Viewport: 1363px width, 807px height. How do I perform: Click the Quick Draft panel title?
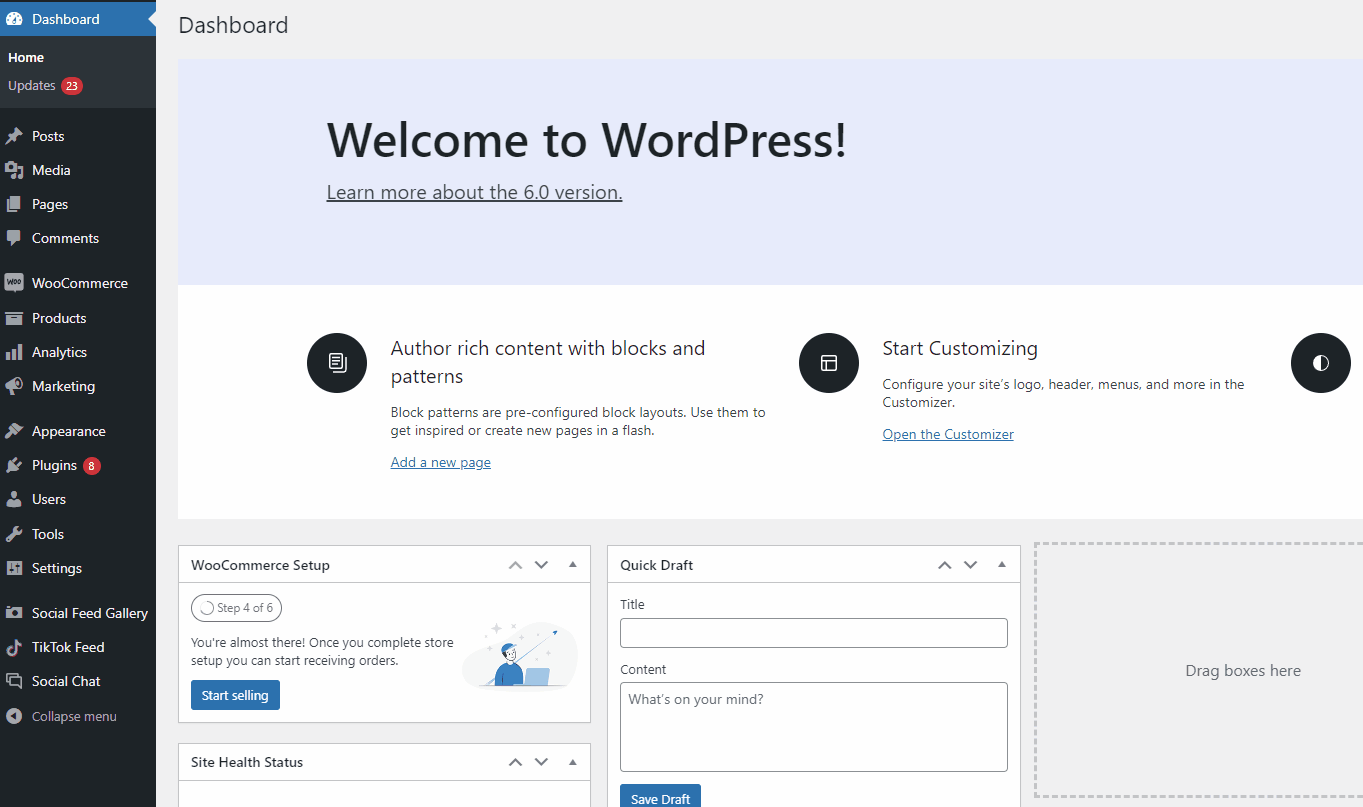[x=656, y=565]
